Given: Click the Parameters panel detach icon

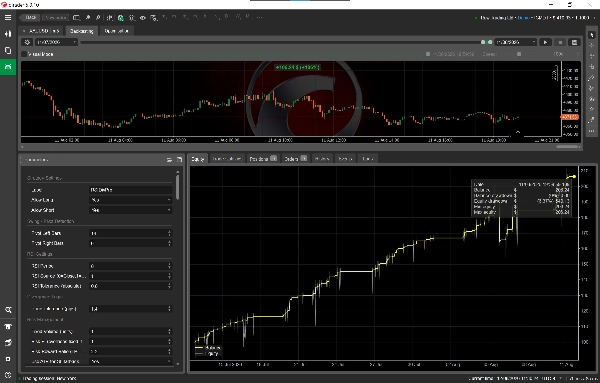Looking at the screenshot, I should (179, 160).
